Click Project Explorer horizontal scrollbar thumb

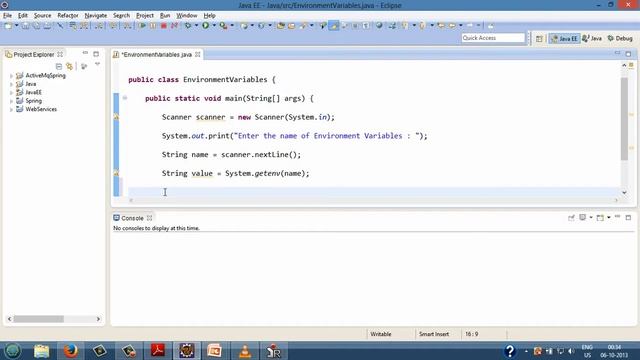38,319
